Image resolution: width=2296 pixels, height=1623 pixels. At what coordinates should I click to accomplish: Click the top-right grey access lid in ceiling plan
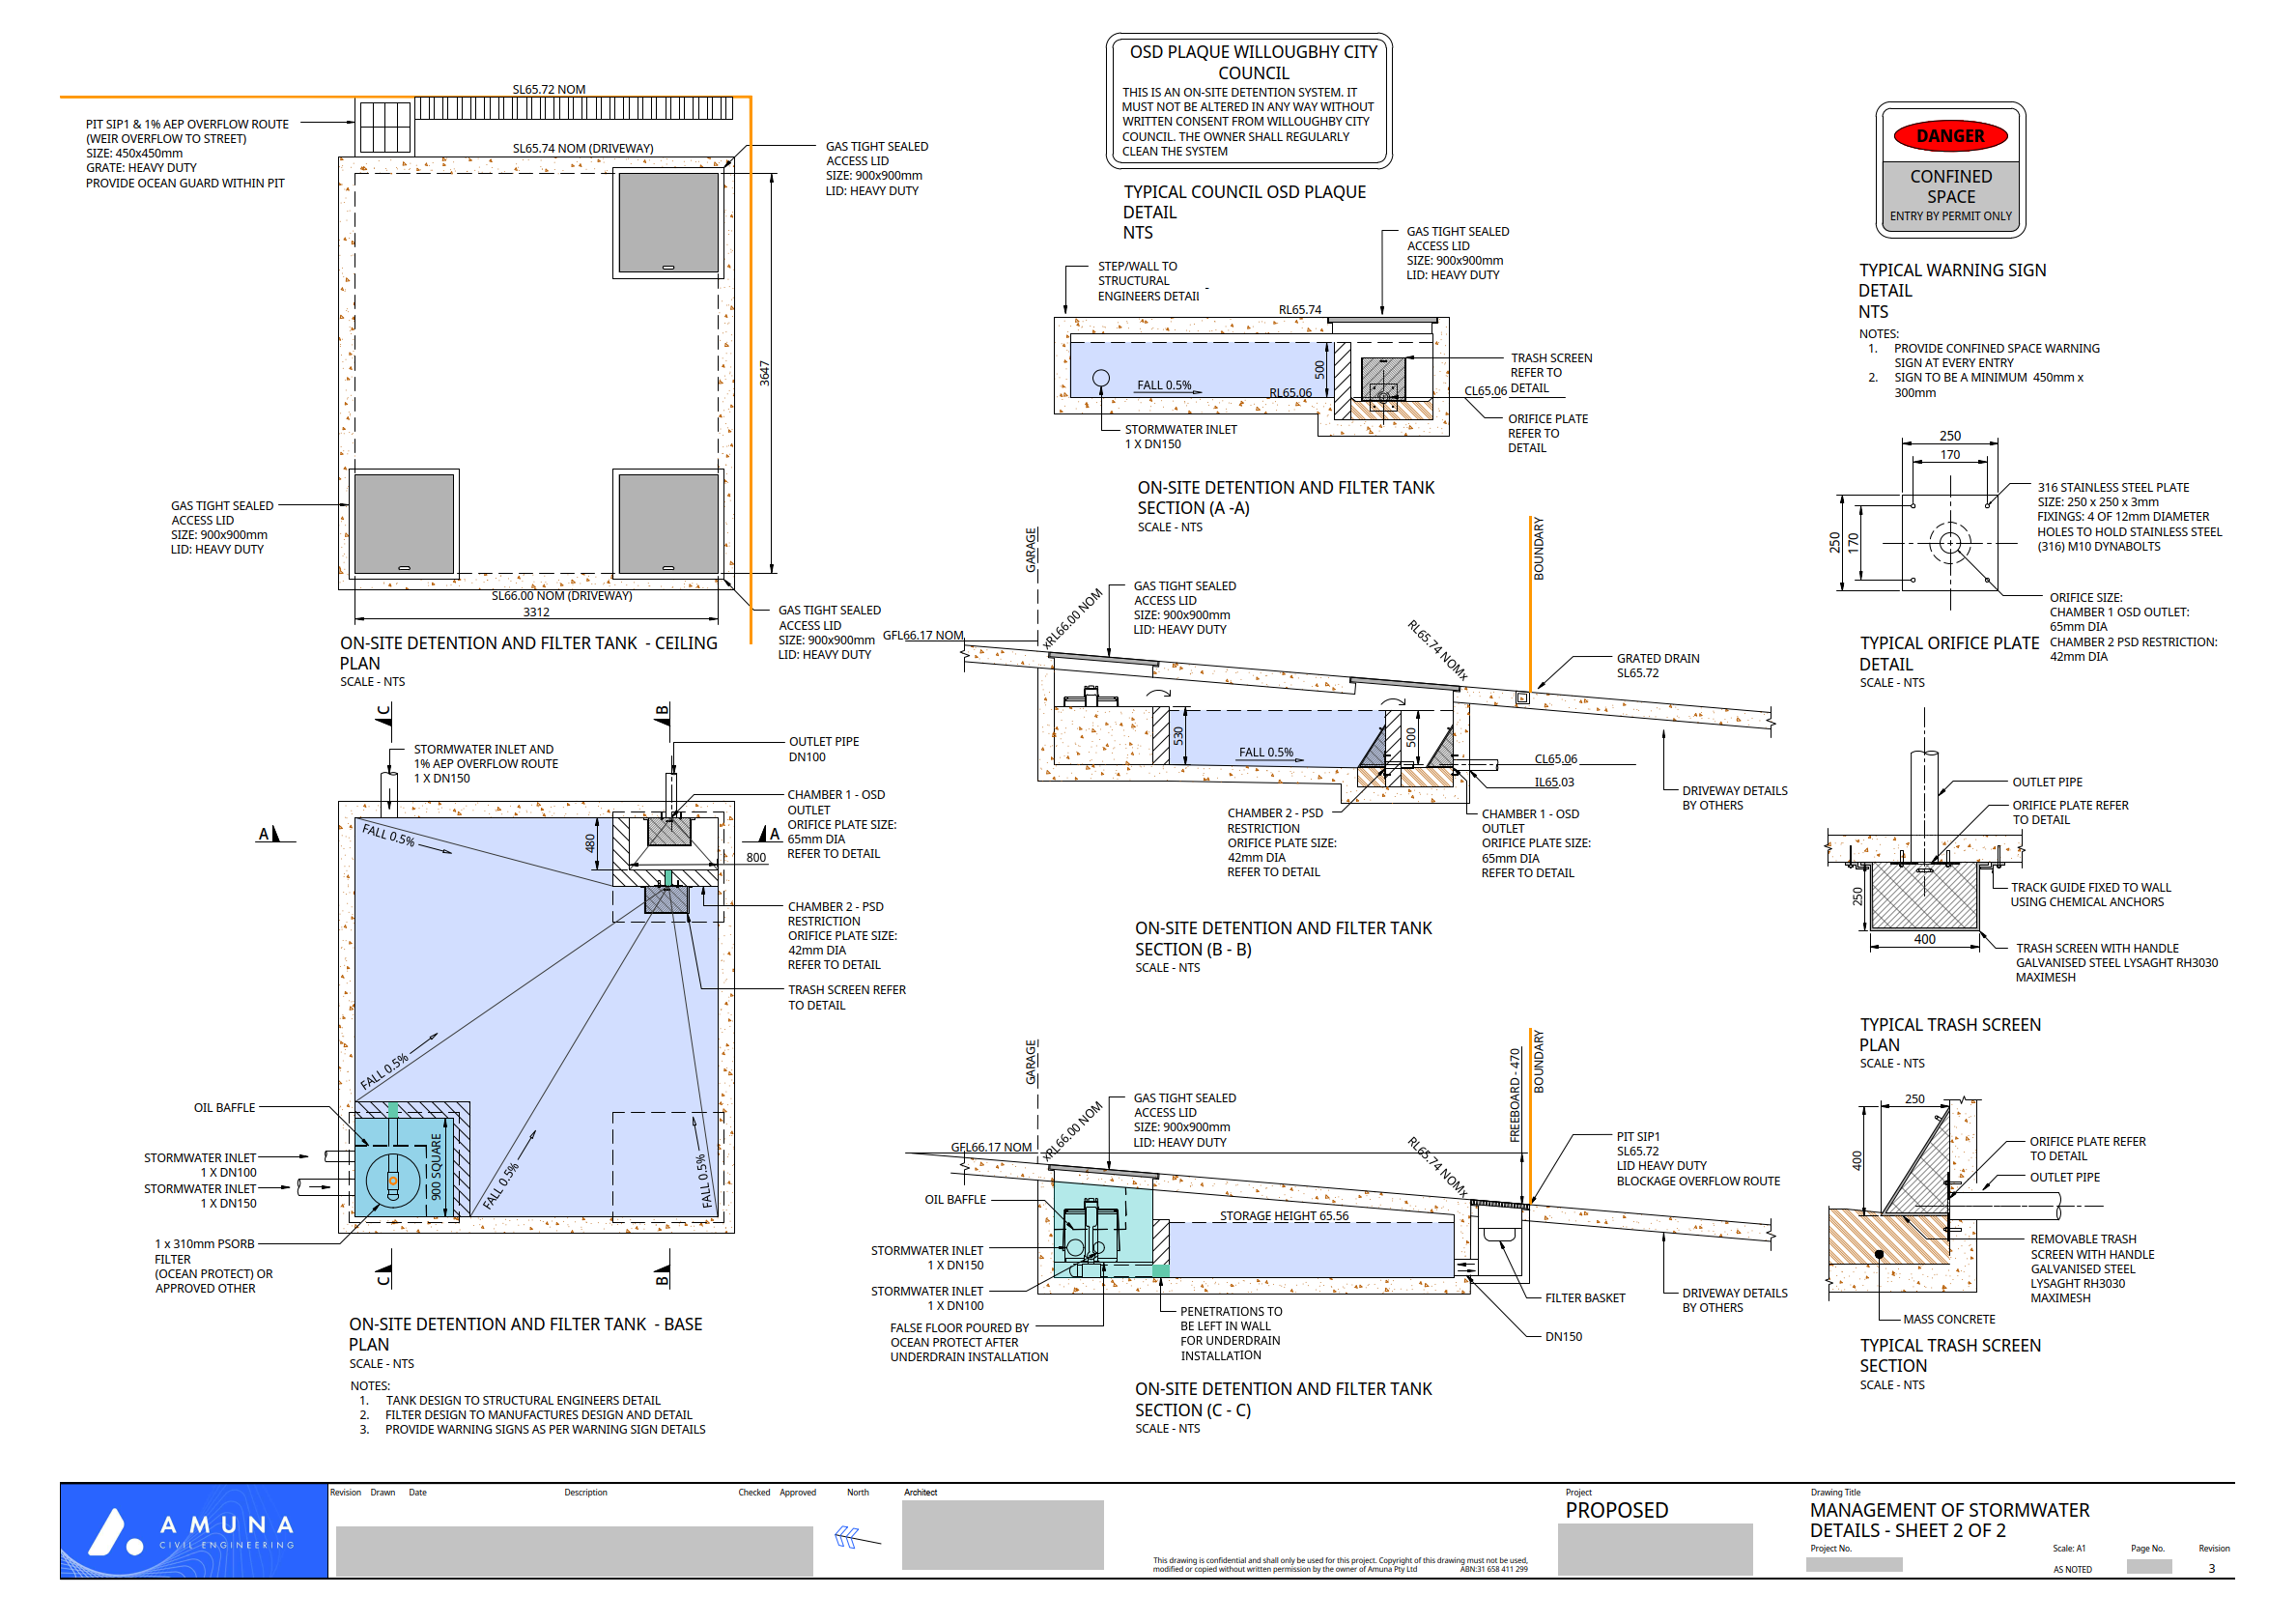(668, 223)
